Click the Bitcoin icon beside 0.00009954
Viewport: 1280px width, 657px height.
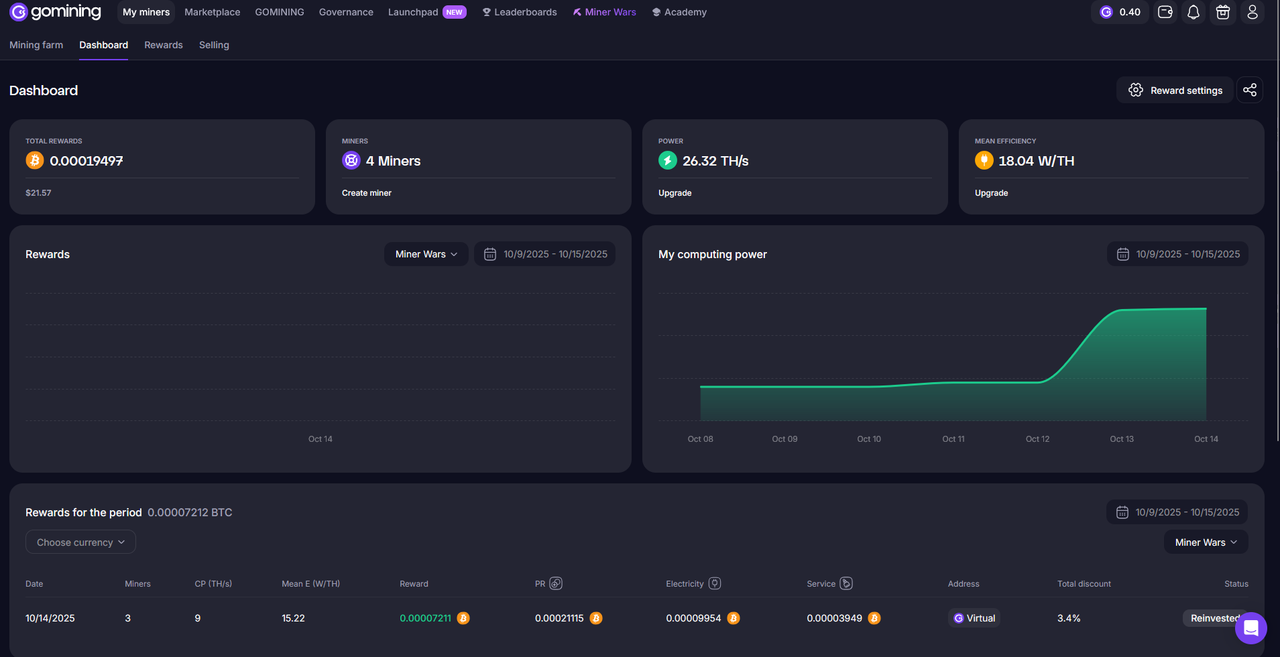733,618
